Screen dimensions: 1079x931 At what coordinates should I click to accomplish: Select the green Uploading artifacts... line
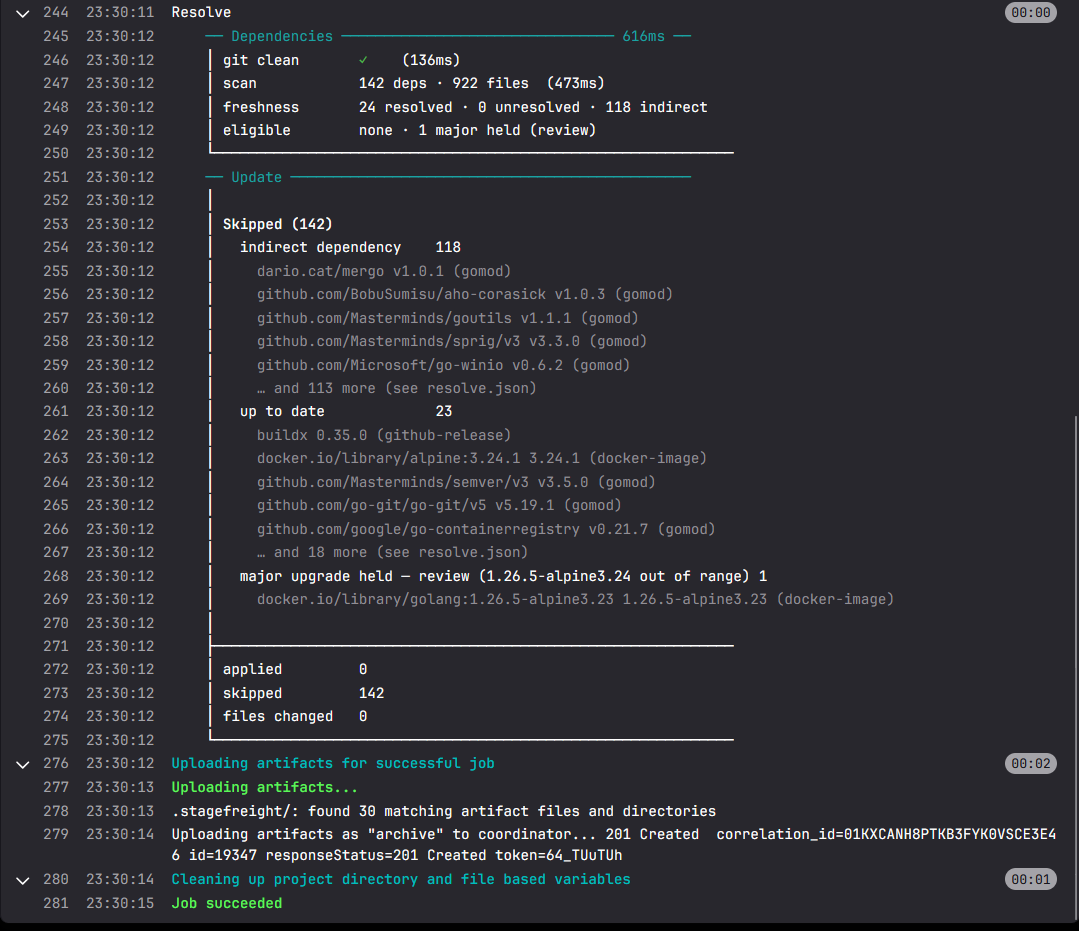[x=264, y=787]
